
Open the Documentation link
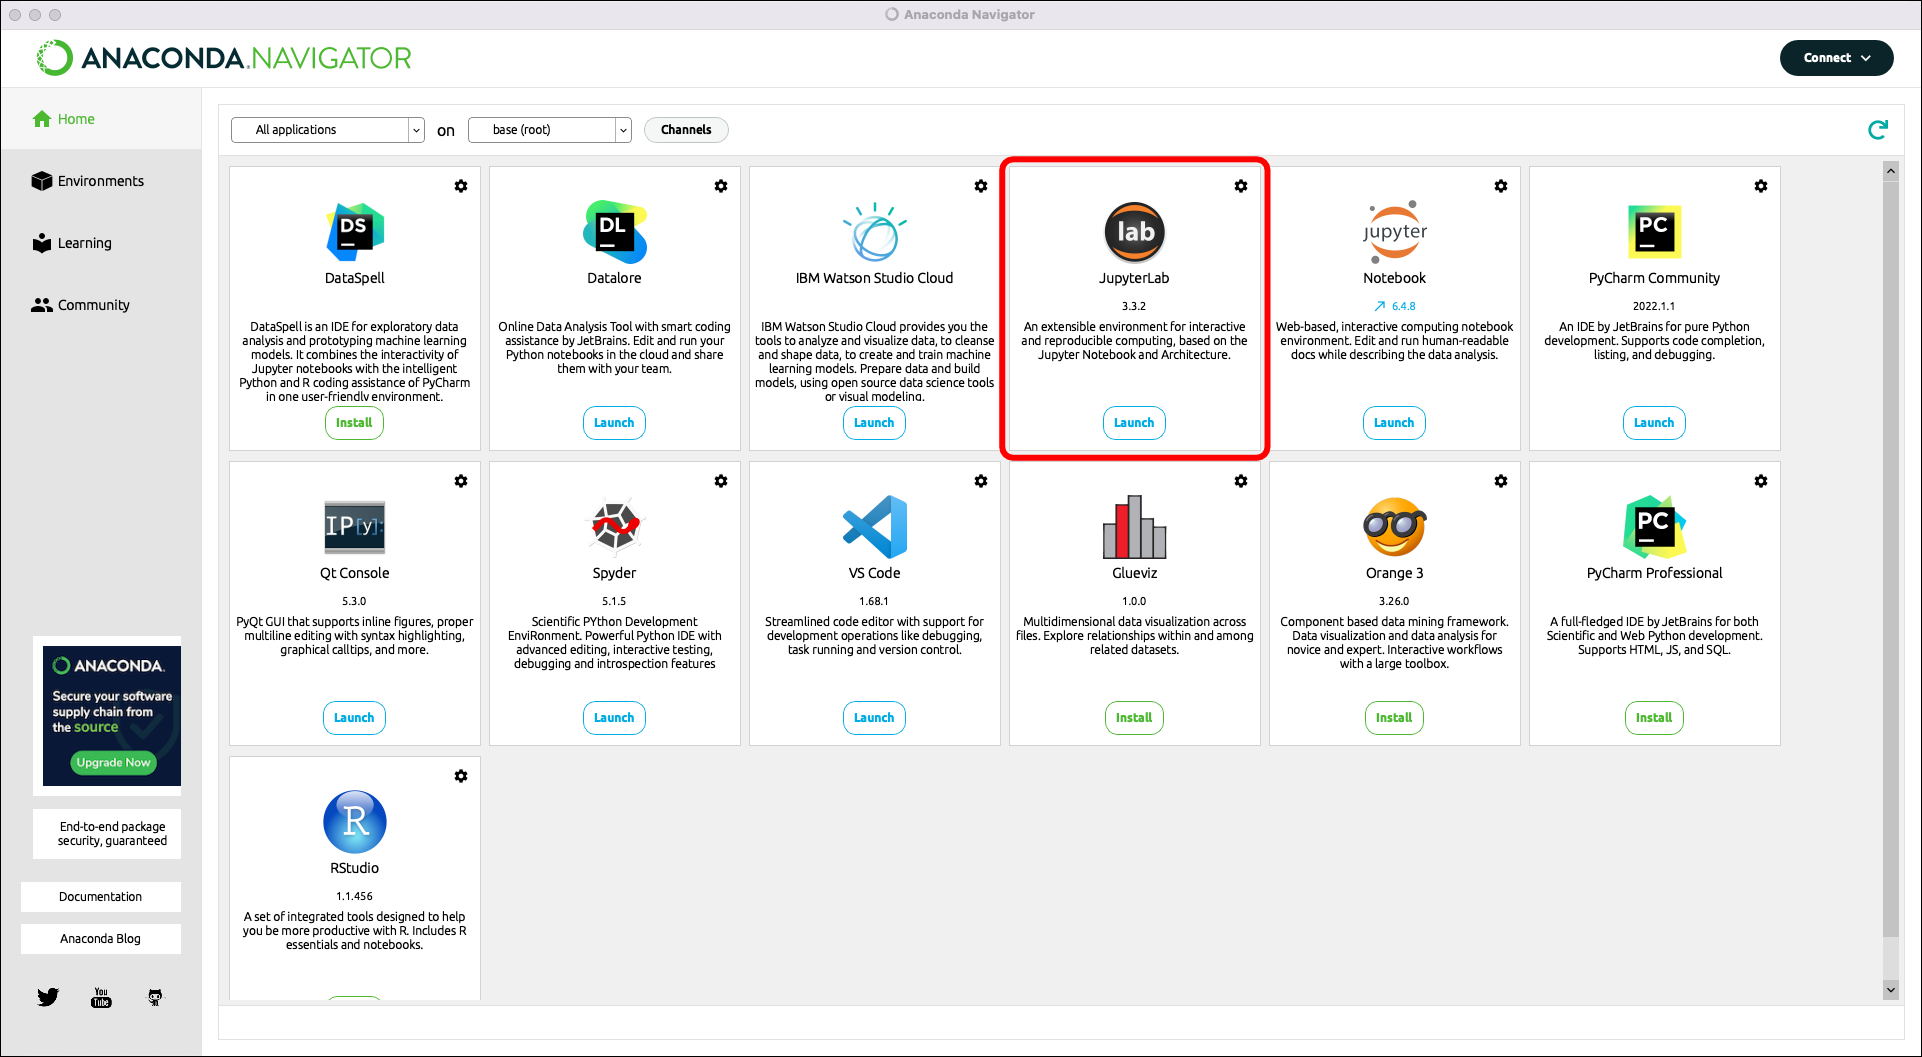(101, 897)
